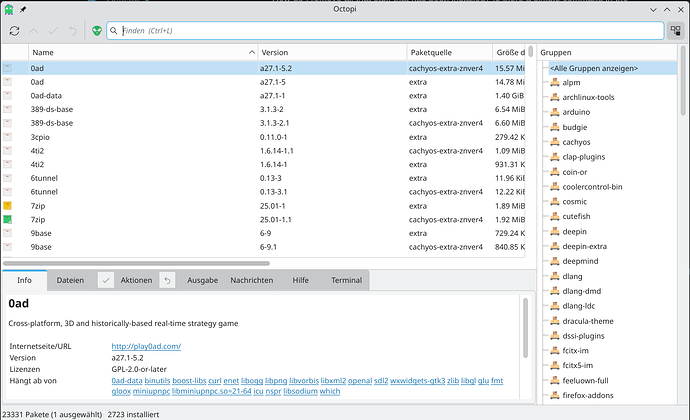Image resolution: width=690 pixels, height=420 pixels.
Task: Open the http://play0ad.com/ link
Action: pos(146,346)
